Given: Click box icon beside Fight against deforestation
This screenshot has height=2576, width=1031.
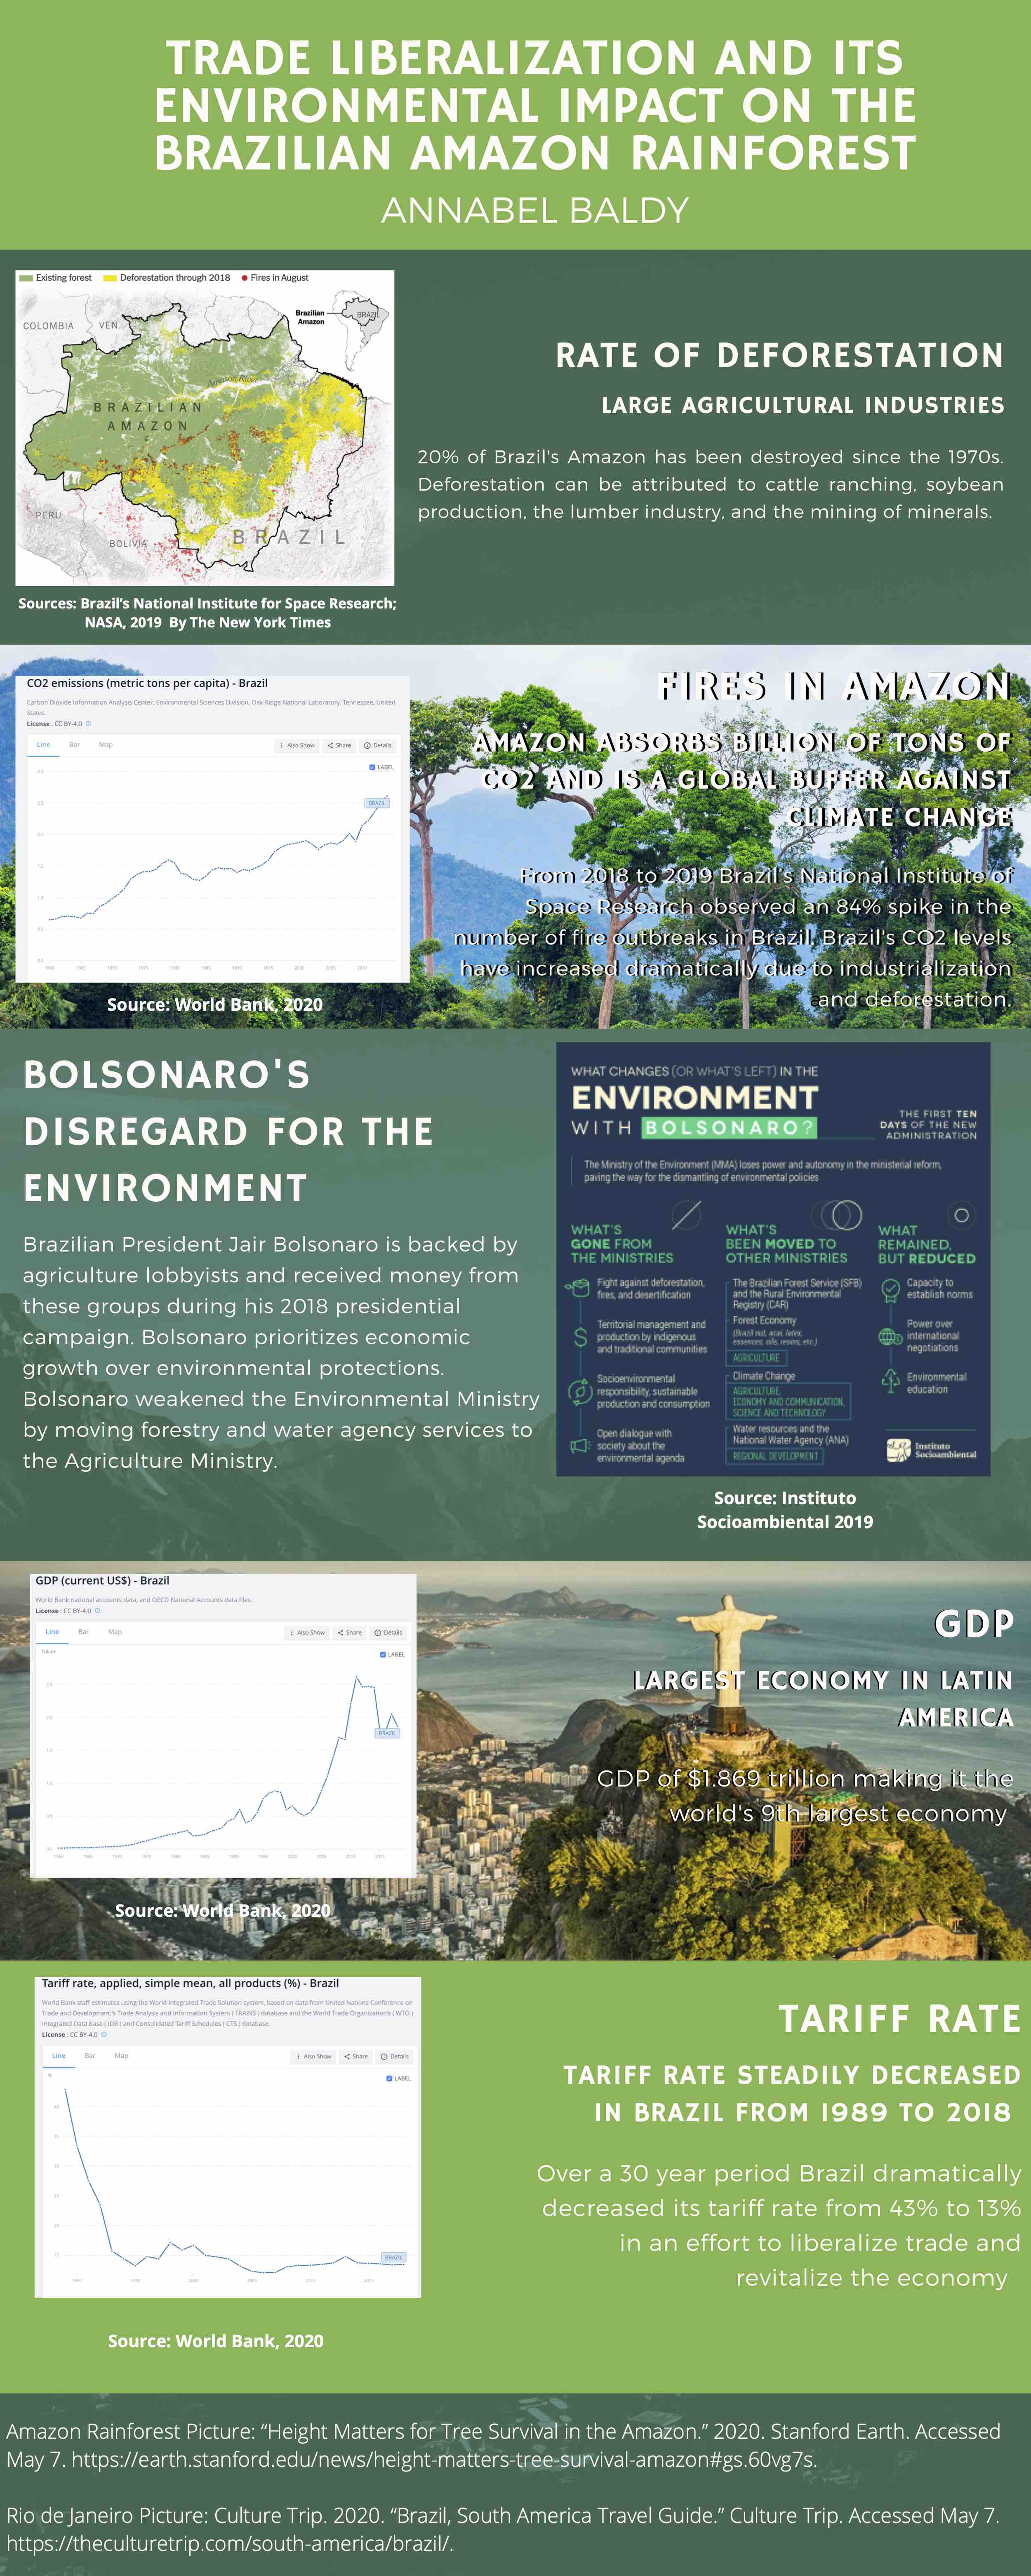Looking at the screenshot, I should [x=579, y=1288].
